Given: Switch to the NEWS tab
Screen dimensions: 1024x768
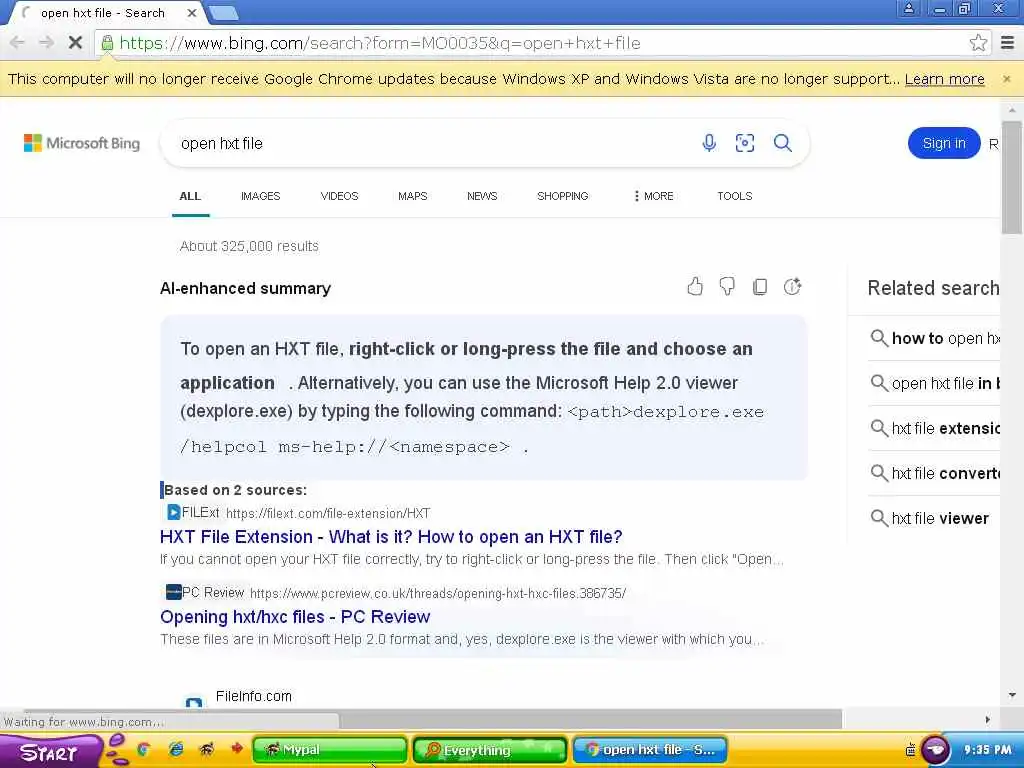Looking at the screenshot, I should pyautogui.click(x=482, y=196).
